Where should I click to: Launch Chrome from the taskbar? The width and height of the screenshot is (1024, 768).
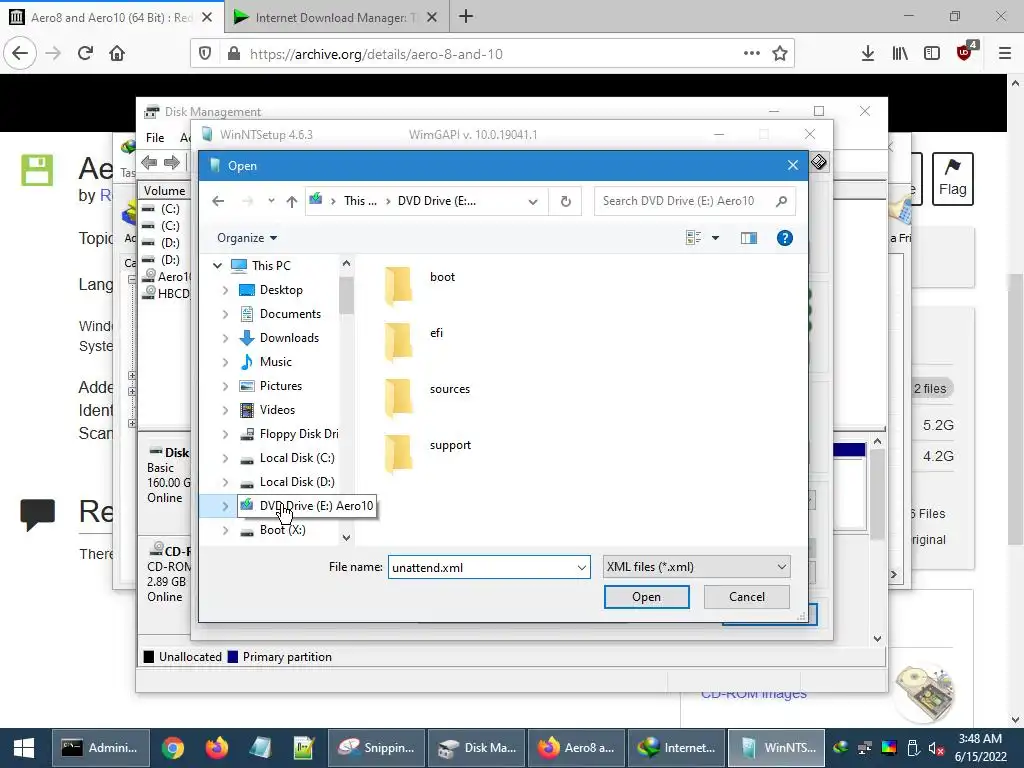173,748
